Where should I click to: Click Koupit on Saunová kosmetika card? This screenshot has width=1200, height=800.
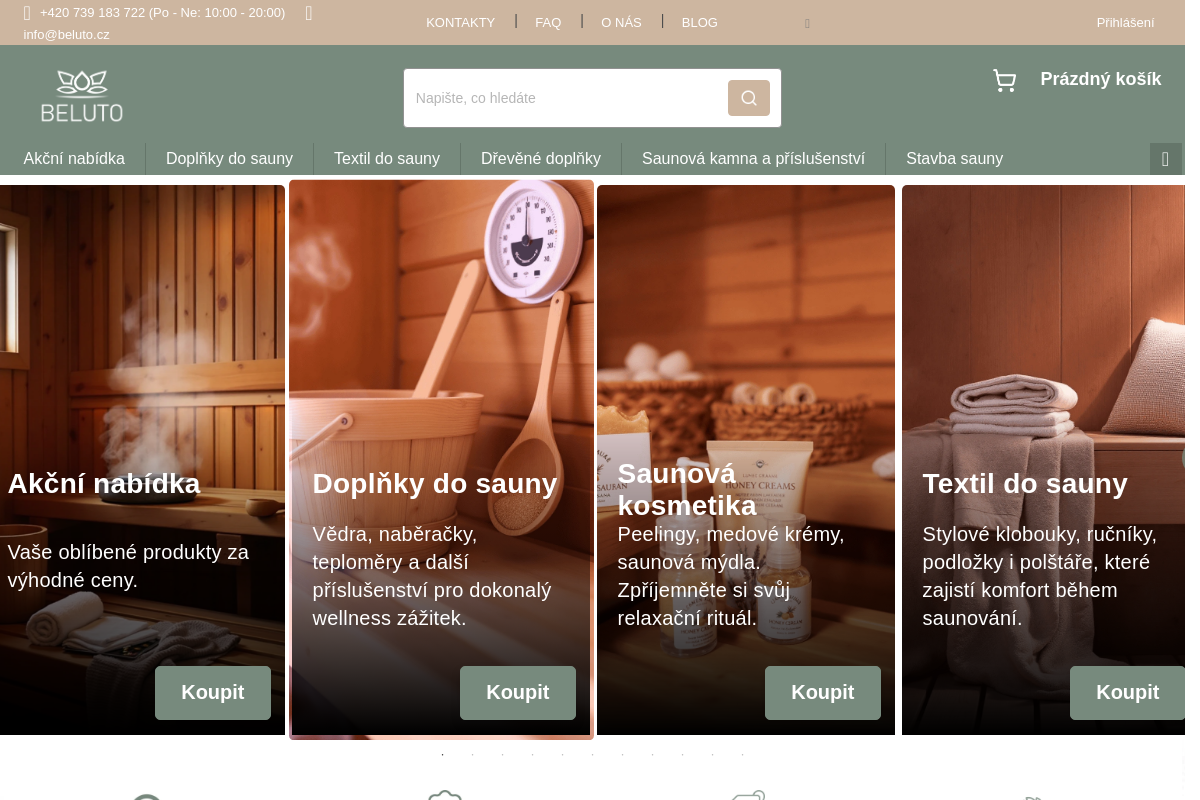pyautogui.click(x=822, y=692)
